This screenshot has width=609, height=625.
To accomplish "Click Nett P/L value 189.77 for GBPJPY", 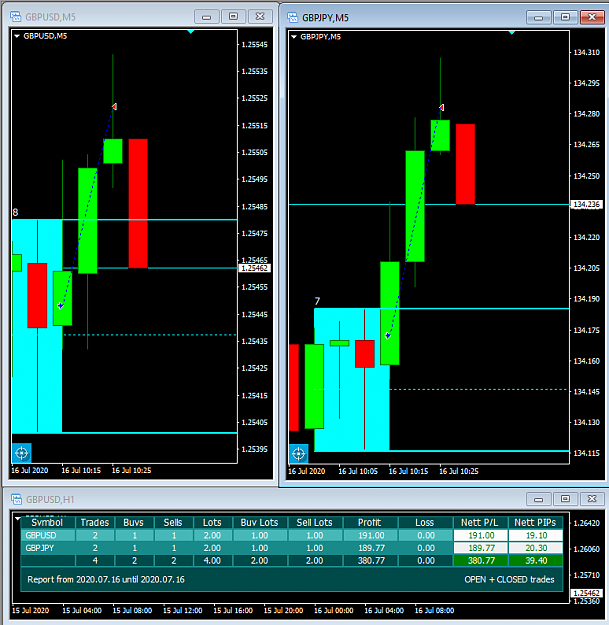I will click(480, 548).
